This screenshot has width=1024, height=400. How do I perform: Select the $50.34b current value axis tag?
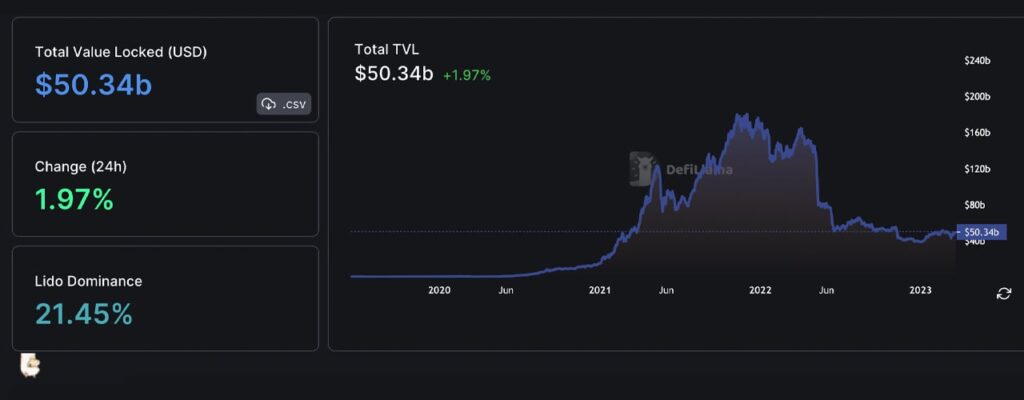(981, 232)
